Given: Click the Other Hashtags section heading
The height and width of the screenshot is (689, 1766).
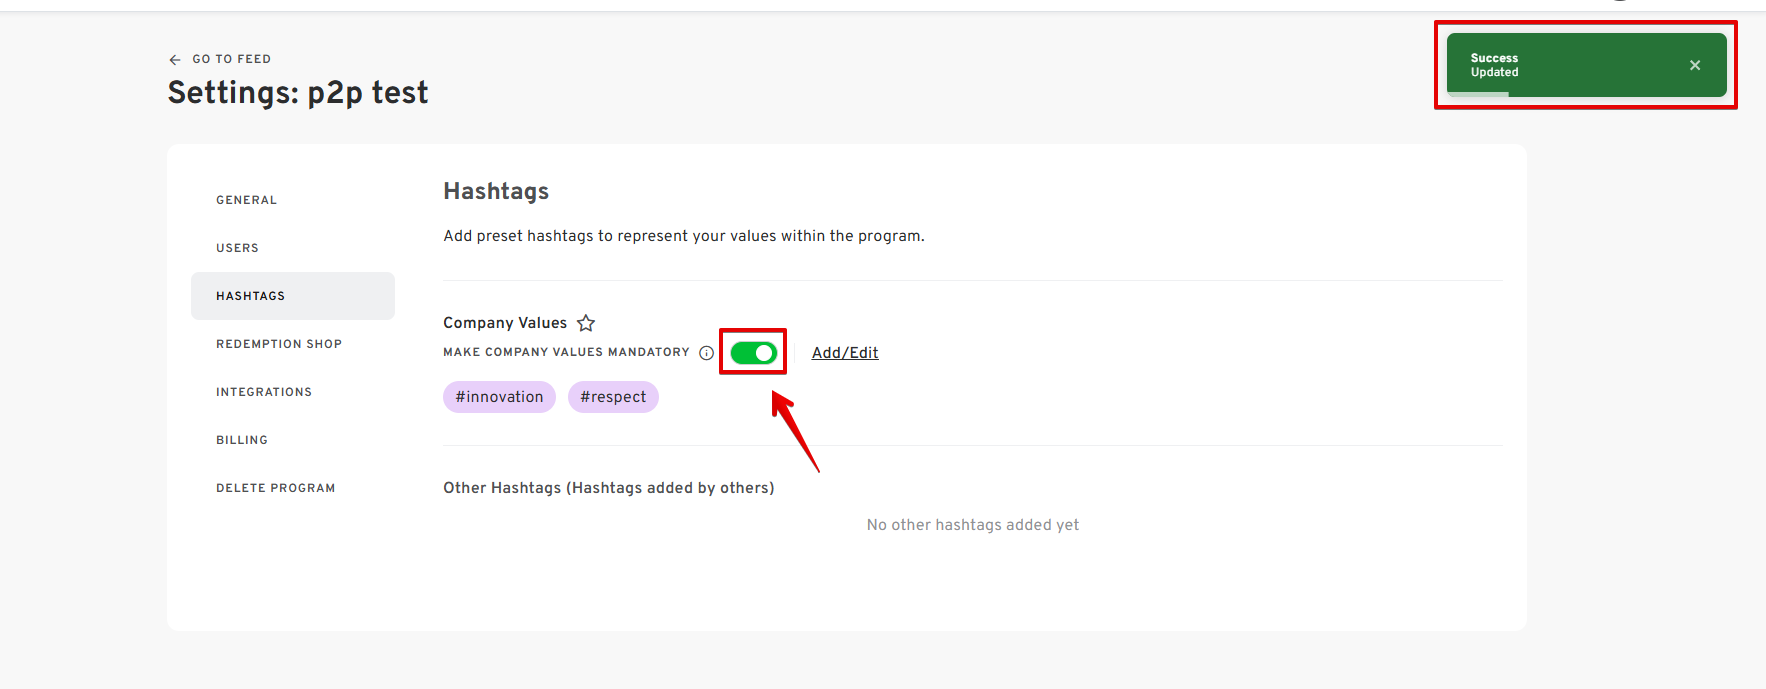Looking at the screenshot, I should coord(609,488).
